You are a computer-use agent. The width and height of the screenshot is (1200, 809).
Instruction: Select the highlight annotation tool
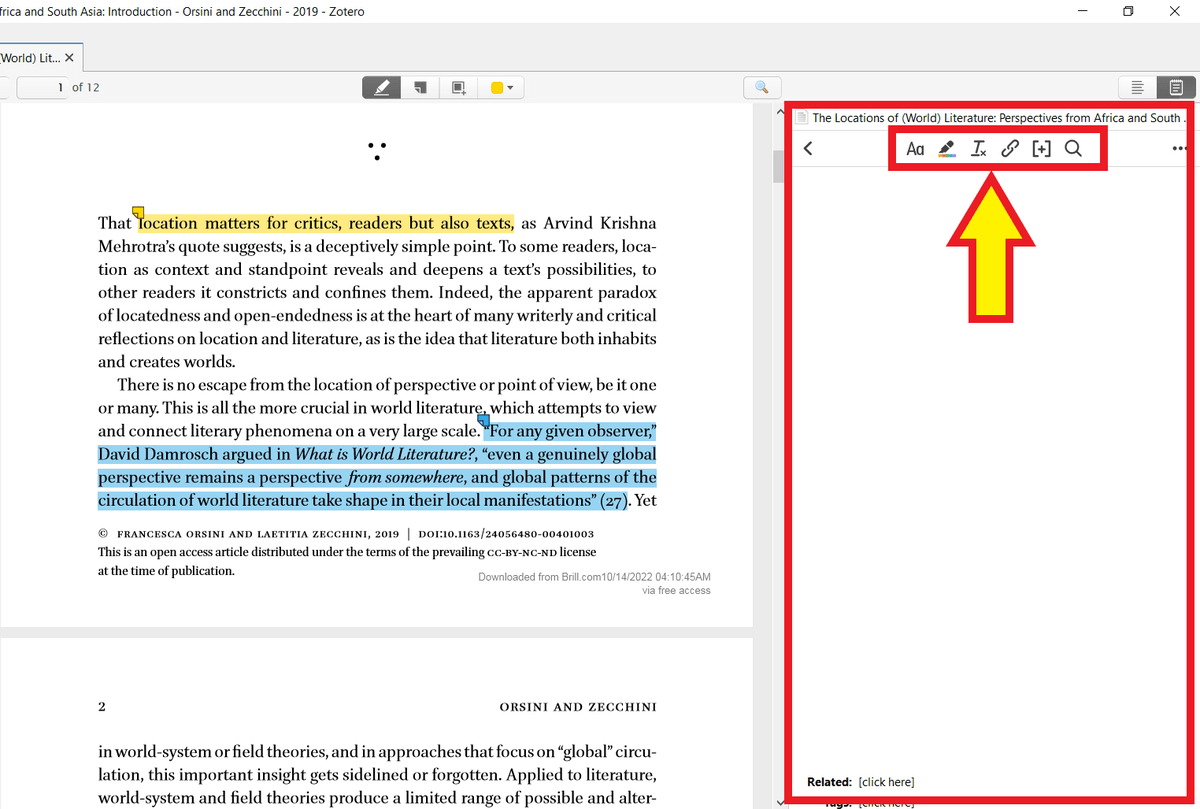[381, 87]
